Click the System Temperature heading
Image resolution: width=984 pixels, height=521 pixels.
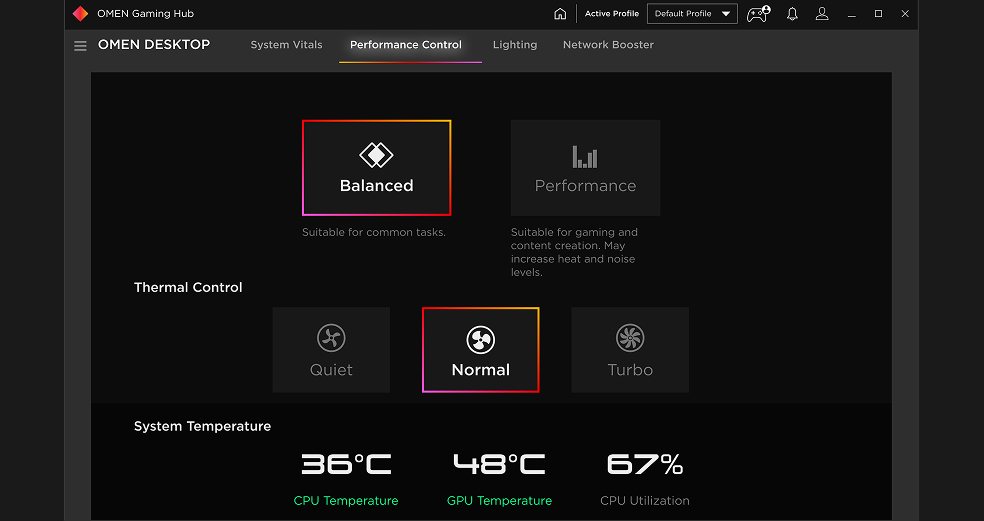[202, 426]
